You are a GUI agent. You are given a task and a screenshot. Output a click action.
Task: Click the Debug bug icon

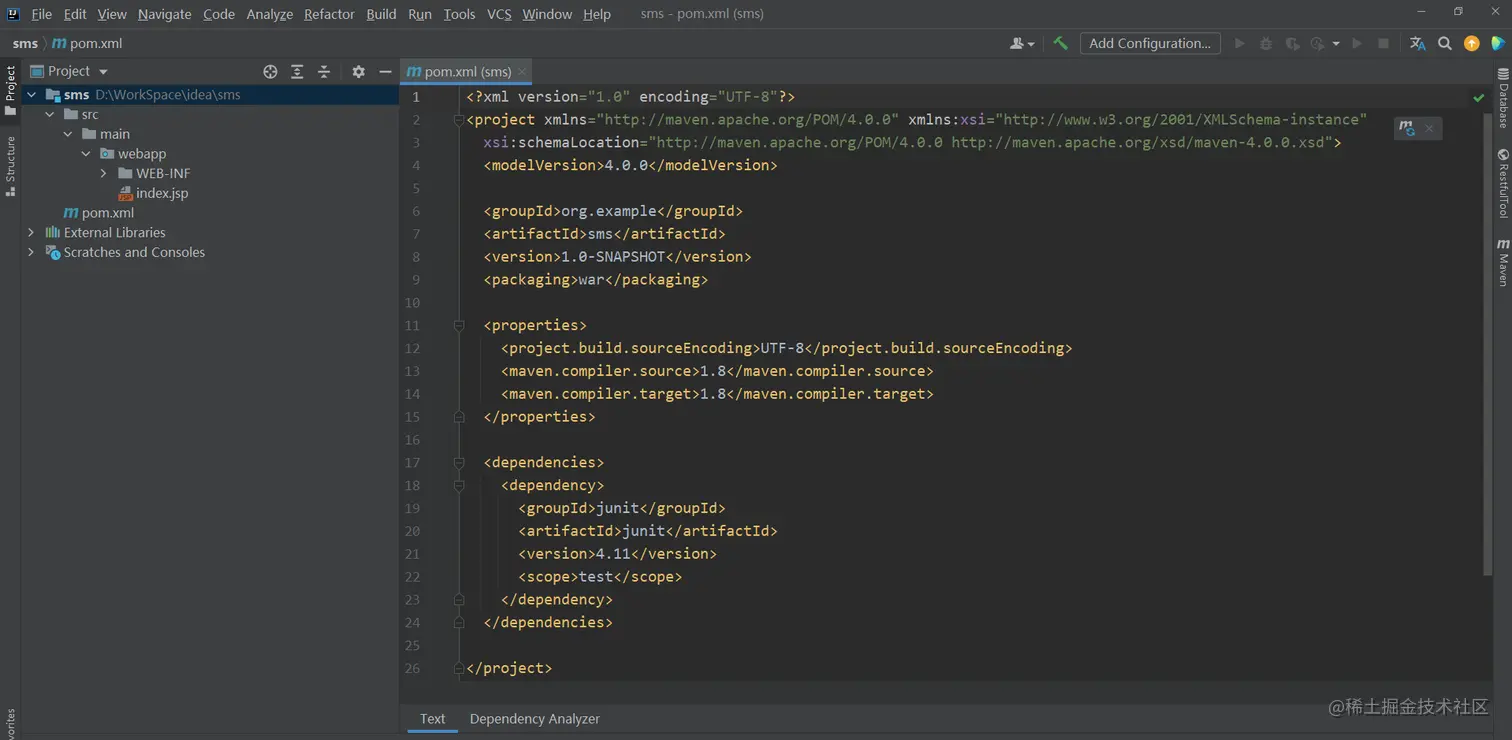(x=1266, y=43)
